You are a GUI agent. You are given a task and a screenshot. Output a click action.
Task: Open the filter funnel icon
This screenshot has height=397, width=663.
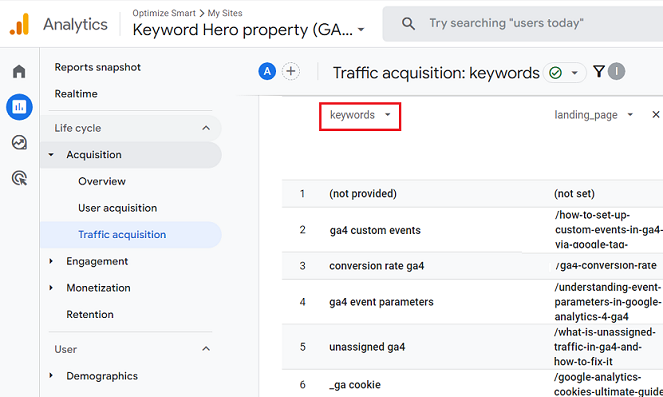pos(599,71)
